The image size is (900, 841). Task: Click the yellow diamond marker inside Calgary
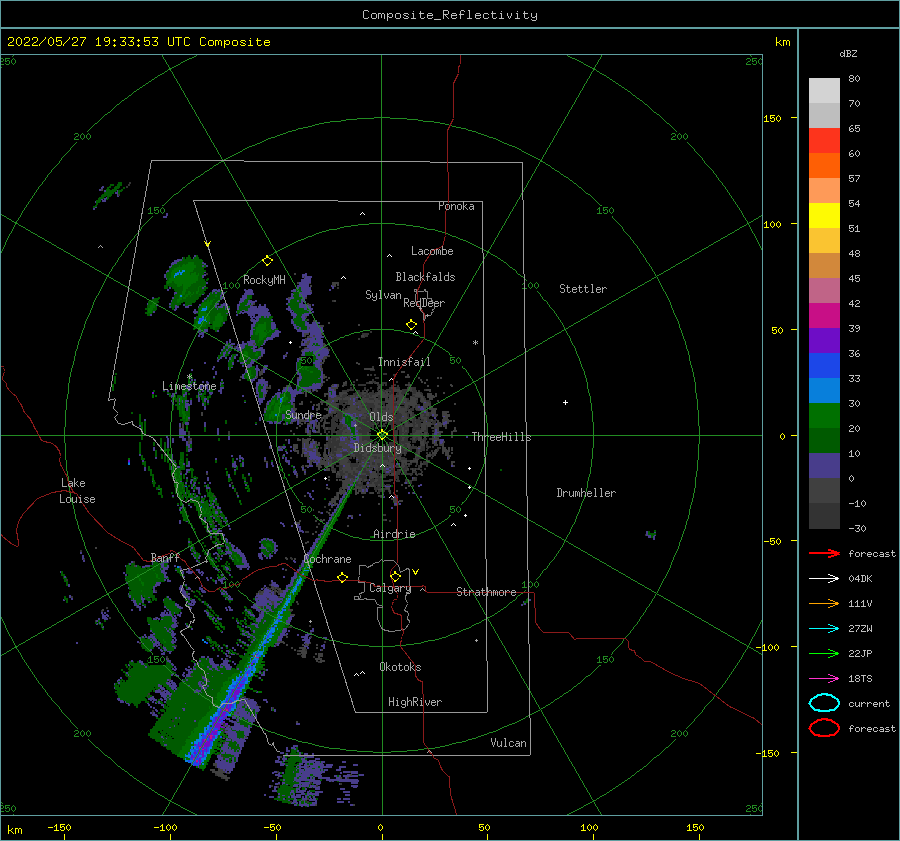(395, 576)
